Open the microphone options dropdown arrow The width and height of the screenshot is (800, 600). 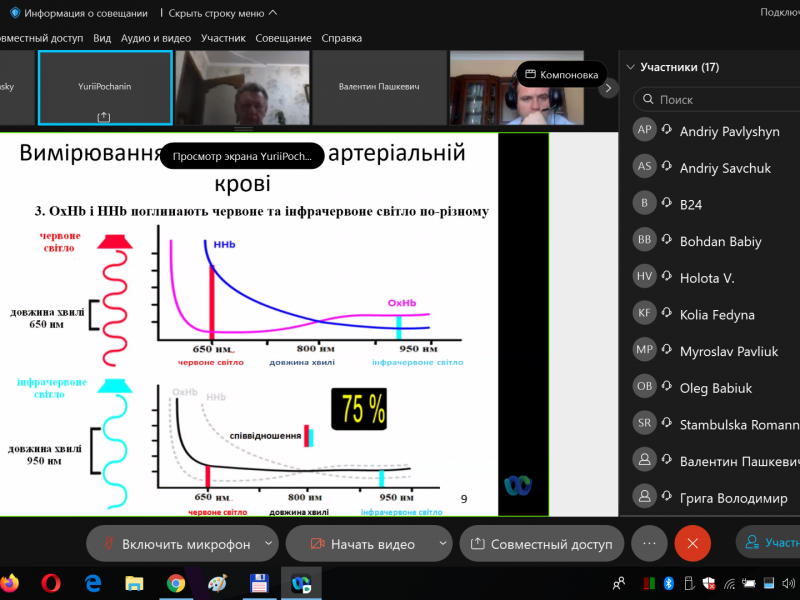tap(268, 544)
